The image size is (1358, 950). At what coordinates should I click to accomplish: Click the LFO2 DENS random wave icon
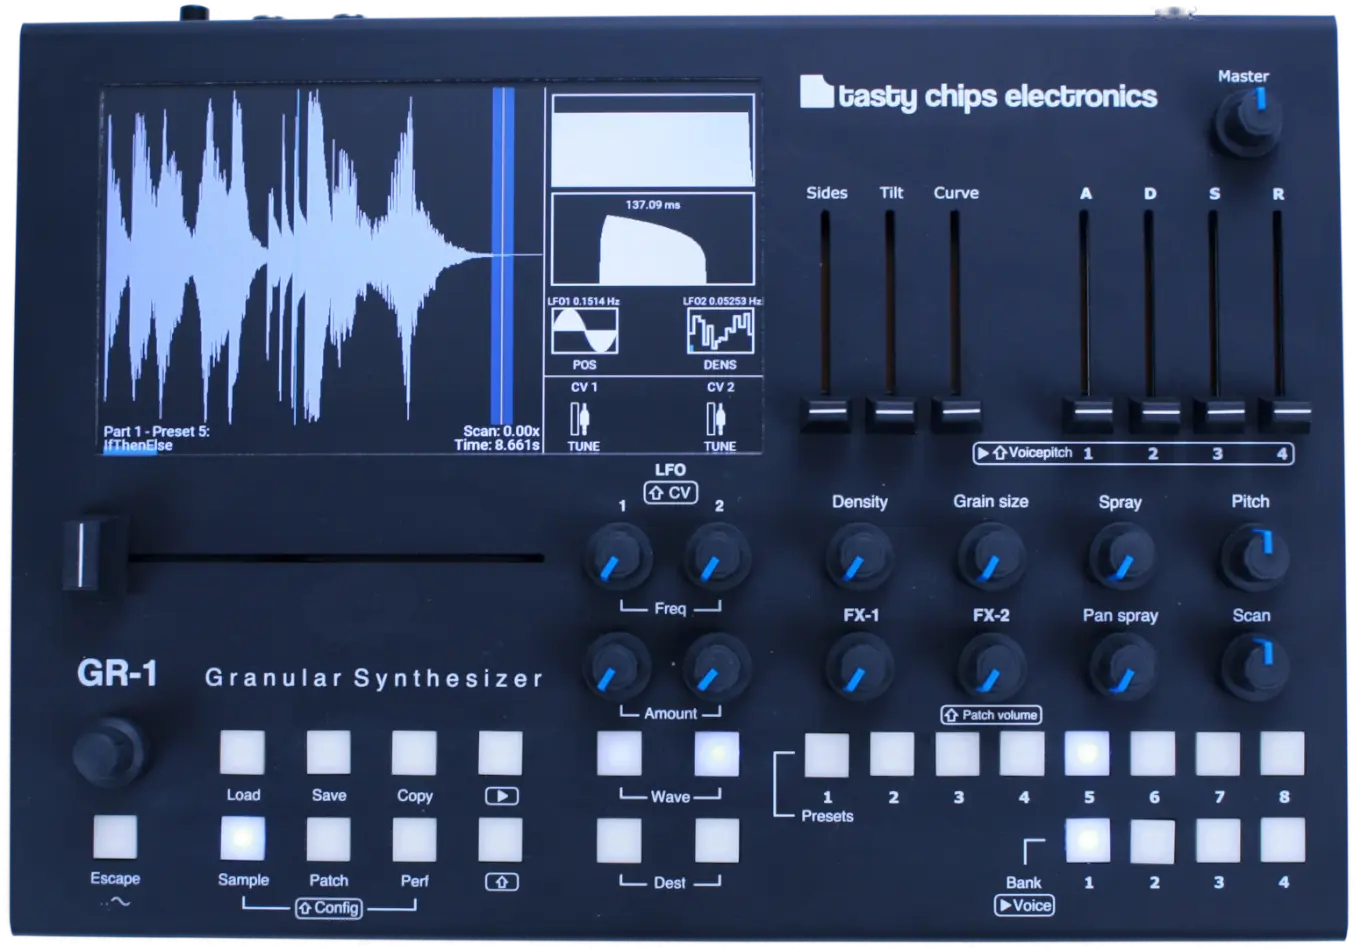(720, 331)
